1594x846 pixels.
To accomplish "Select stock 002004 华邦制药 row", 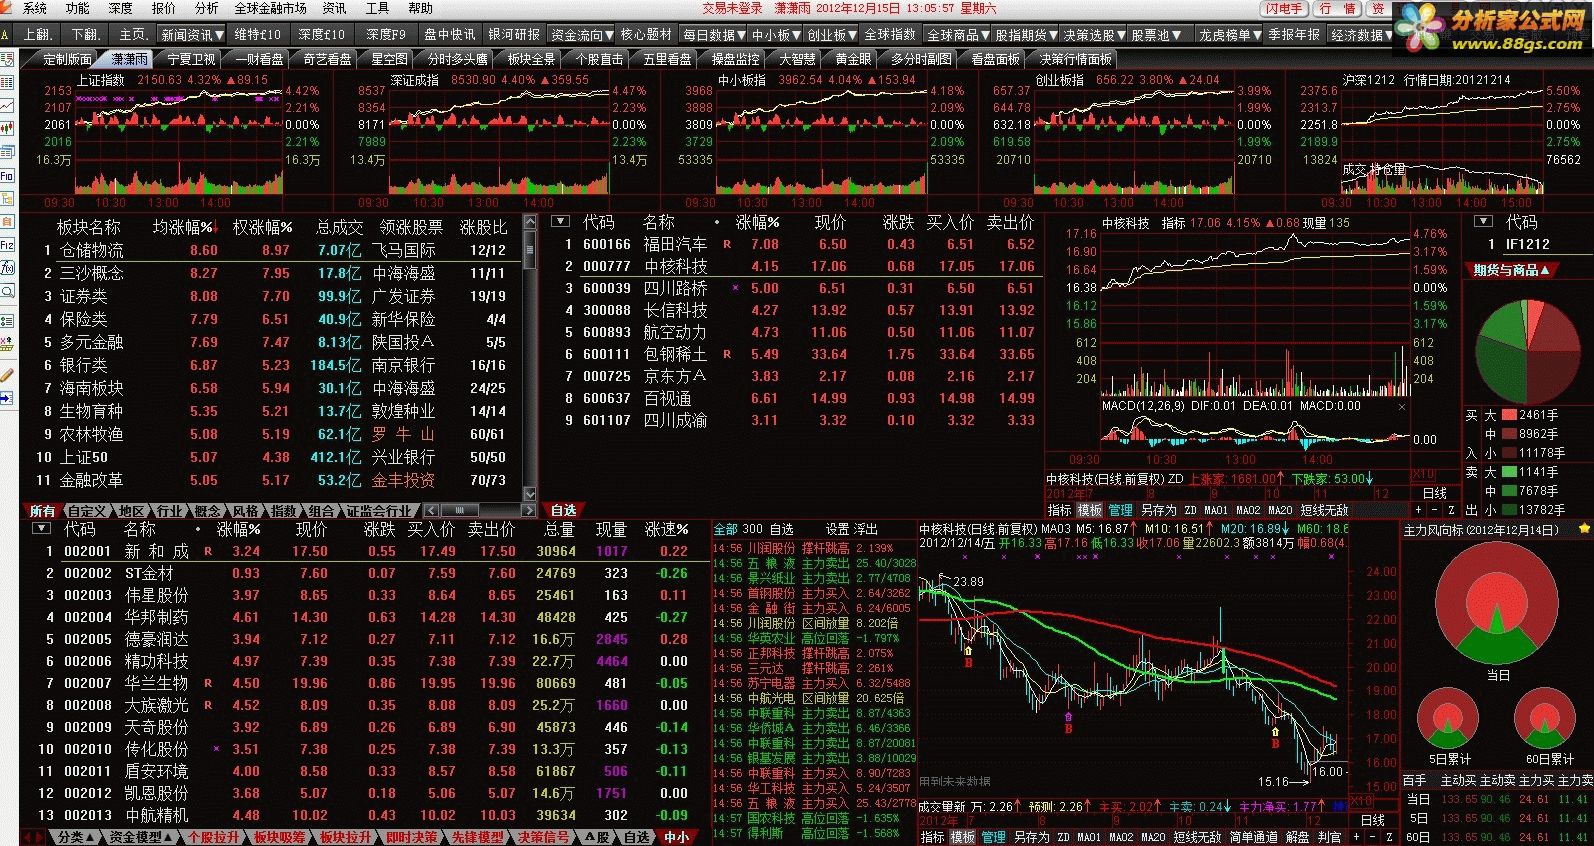I will coord(365,617).
